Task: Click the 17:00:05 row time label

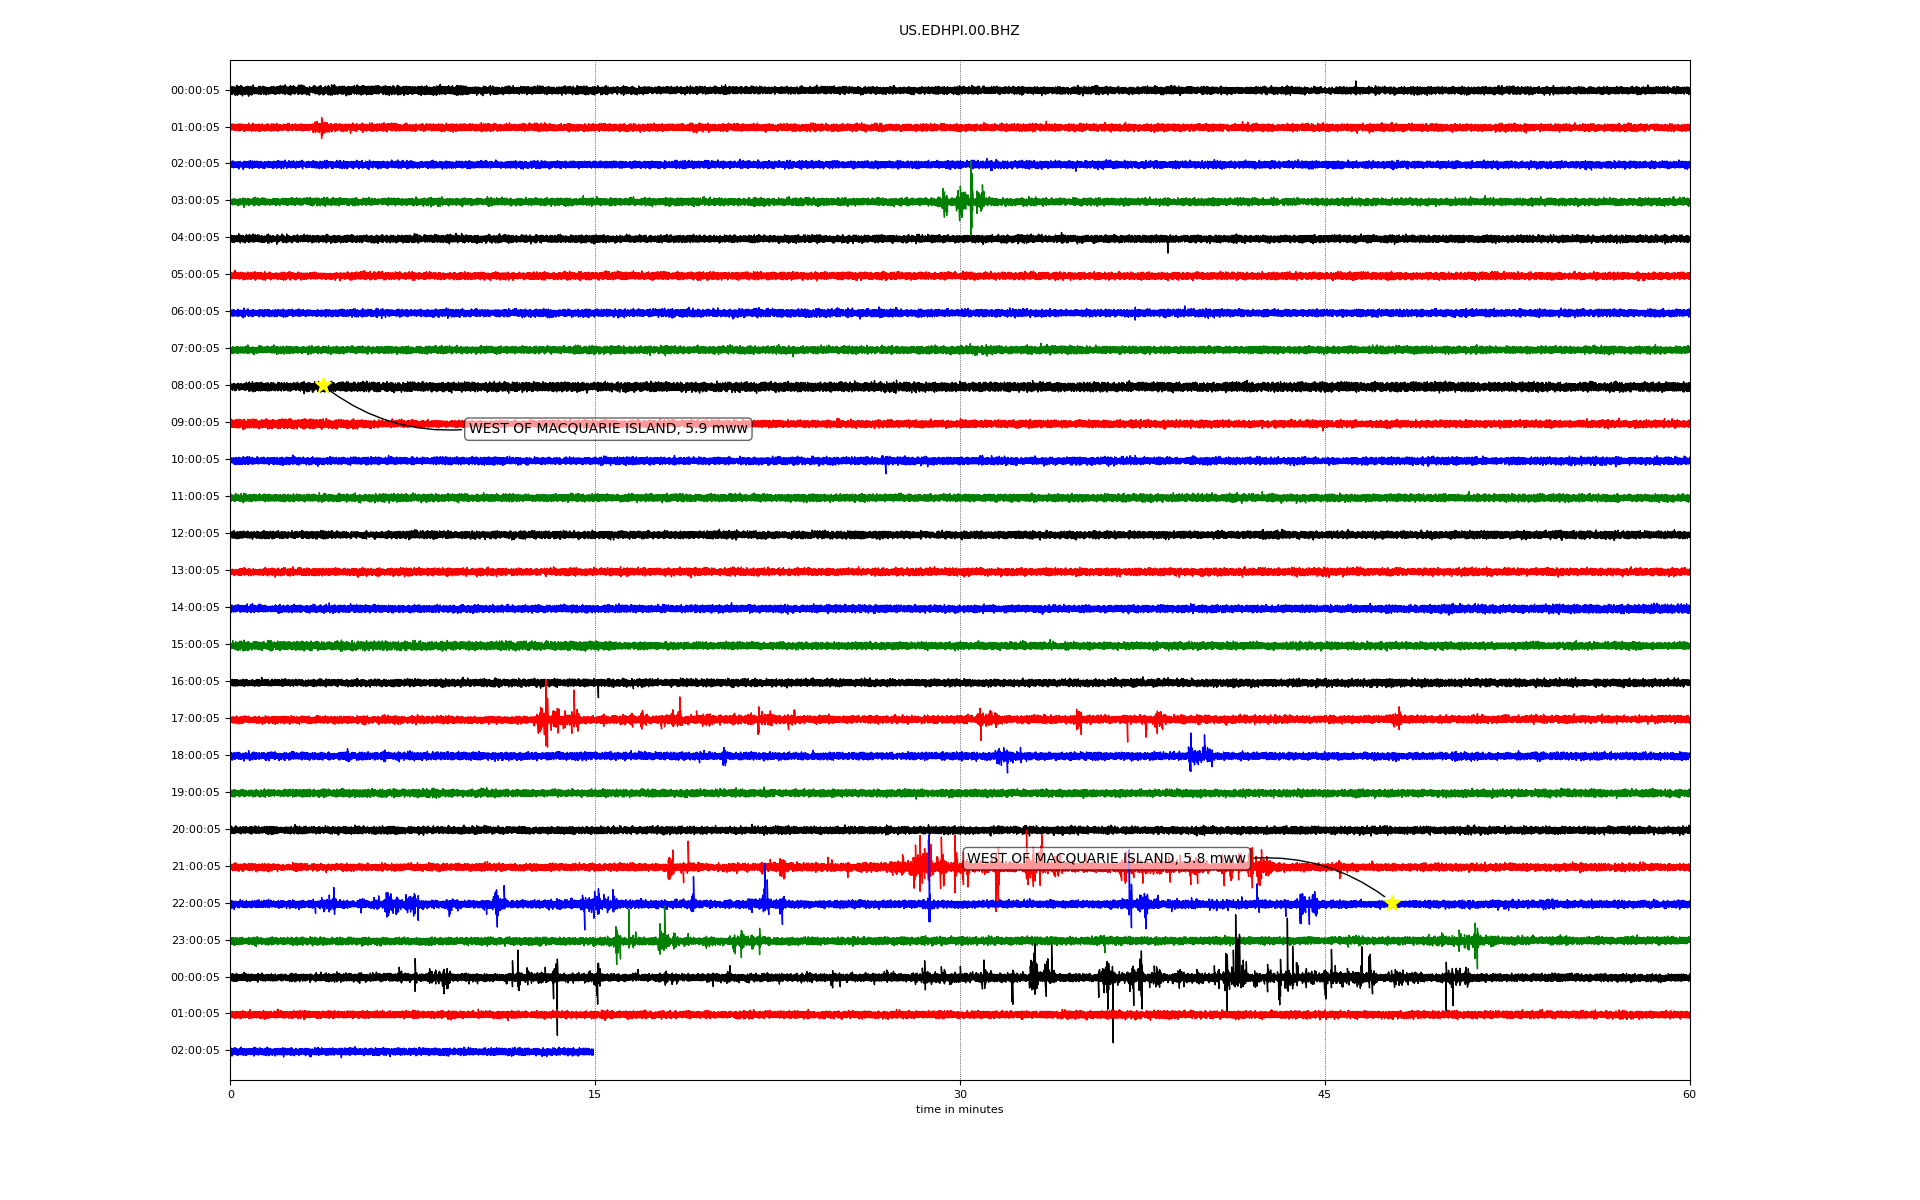Action: coord(195,719)
